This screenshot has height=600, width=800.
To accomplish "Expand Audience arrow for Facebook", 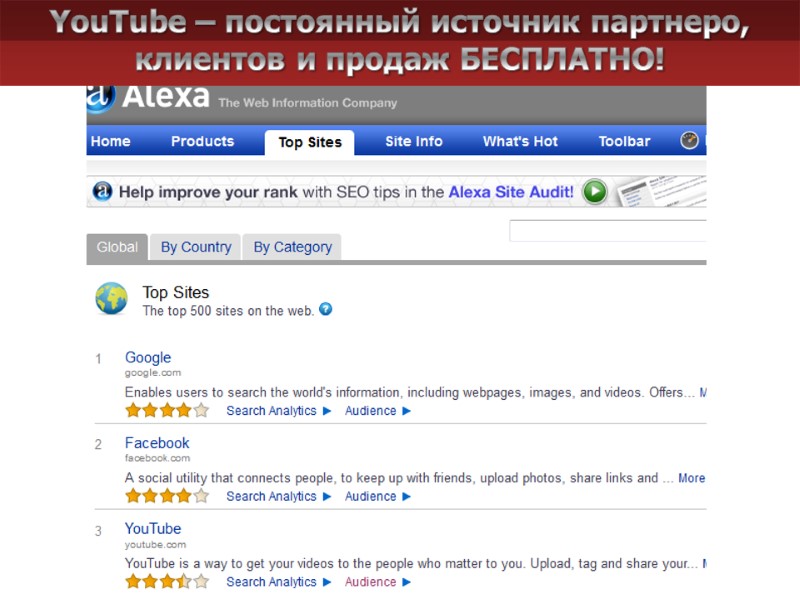I will coord(406,496).
